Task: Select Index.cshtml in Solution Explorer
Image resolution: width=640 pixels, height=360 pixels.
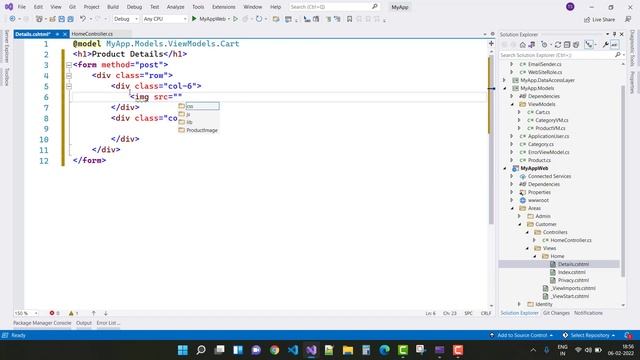Action: click(571, 272)
